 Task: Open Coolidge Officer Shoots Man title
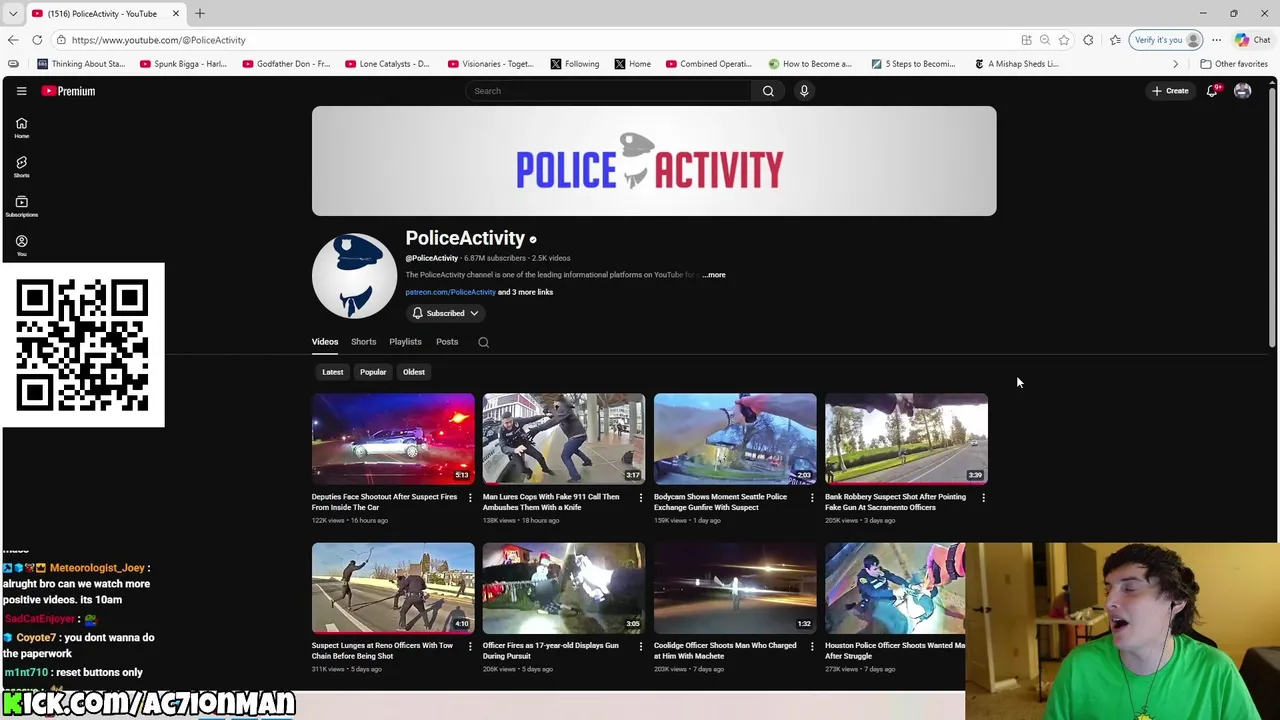725,651
